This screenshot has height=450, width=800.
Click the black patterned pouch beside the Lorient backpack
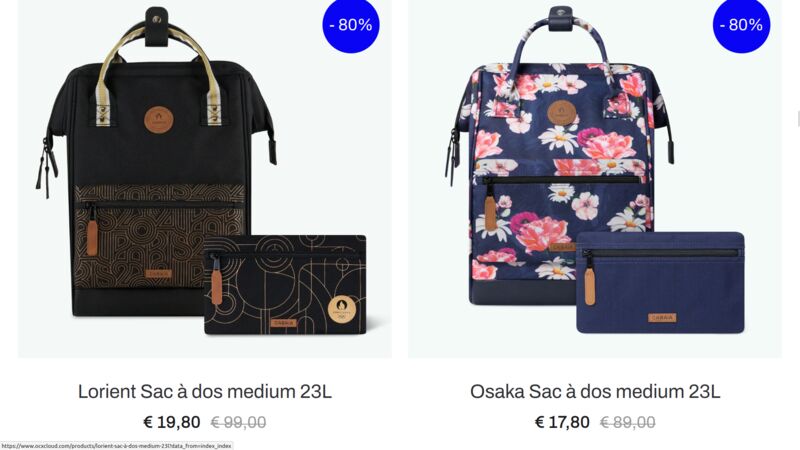pyautogui.click(x=285, y=285)
